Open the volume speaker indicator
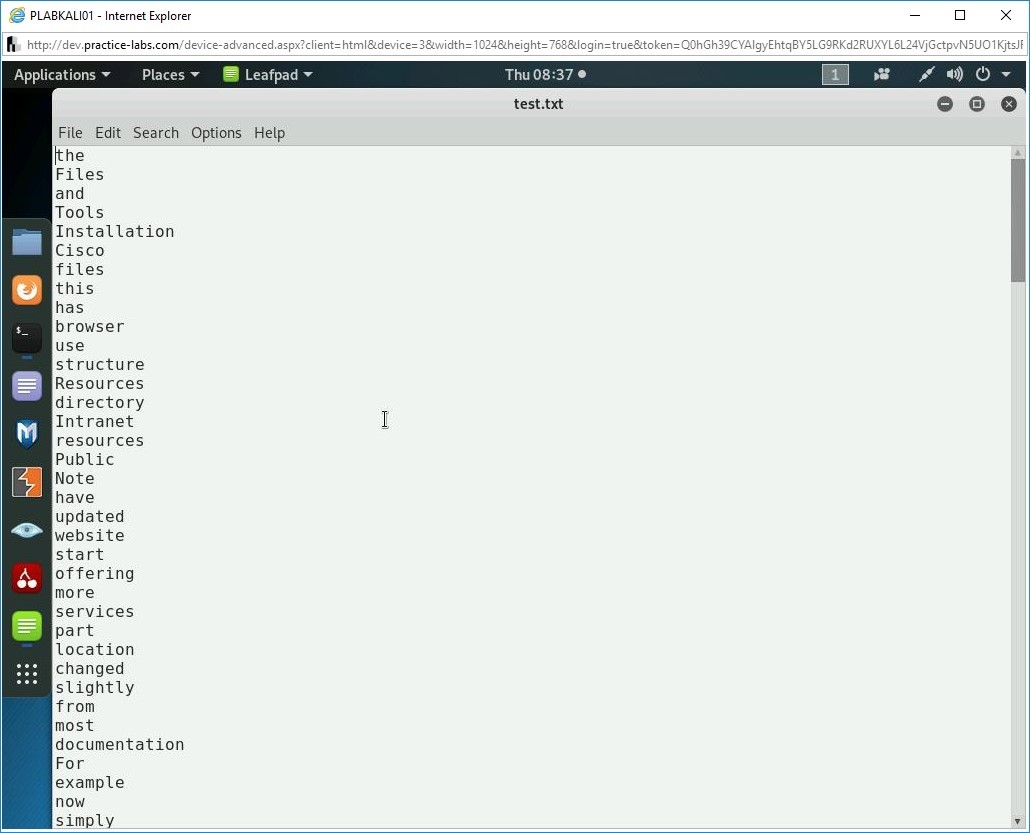Image resolution: width=1030 pixels, height=833 pixels. (x=955, y=75)
